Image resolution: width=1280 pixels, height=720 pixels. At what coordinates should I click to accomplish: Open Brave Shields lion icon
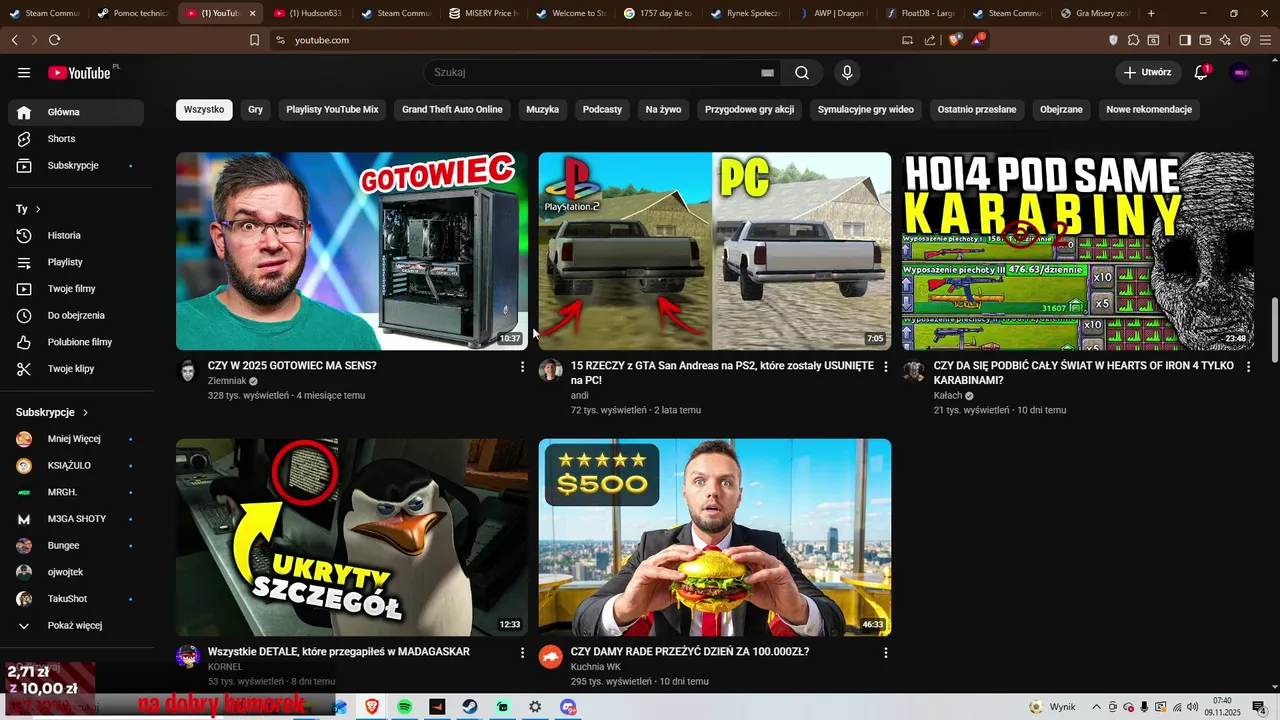pyautogui.click(x=955, y=40)
